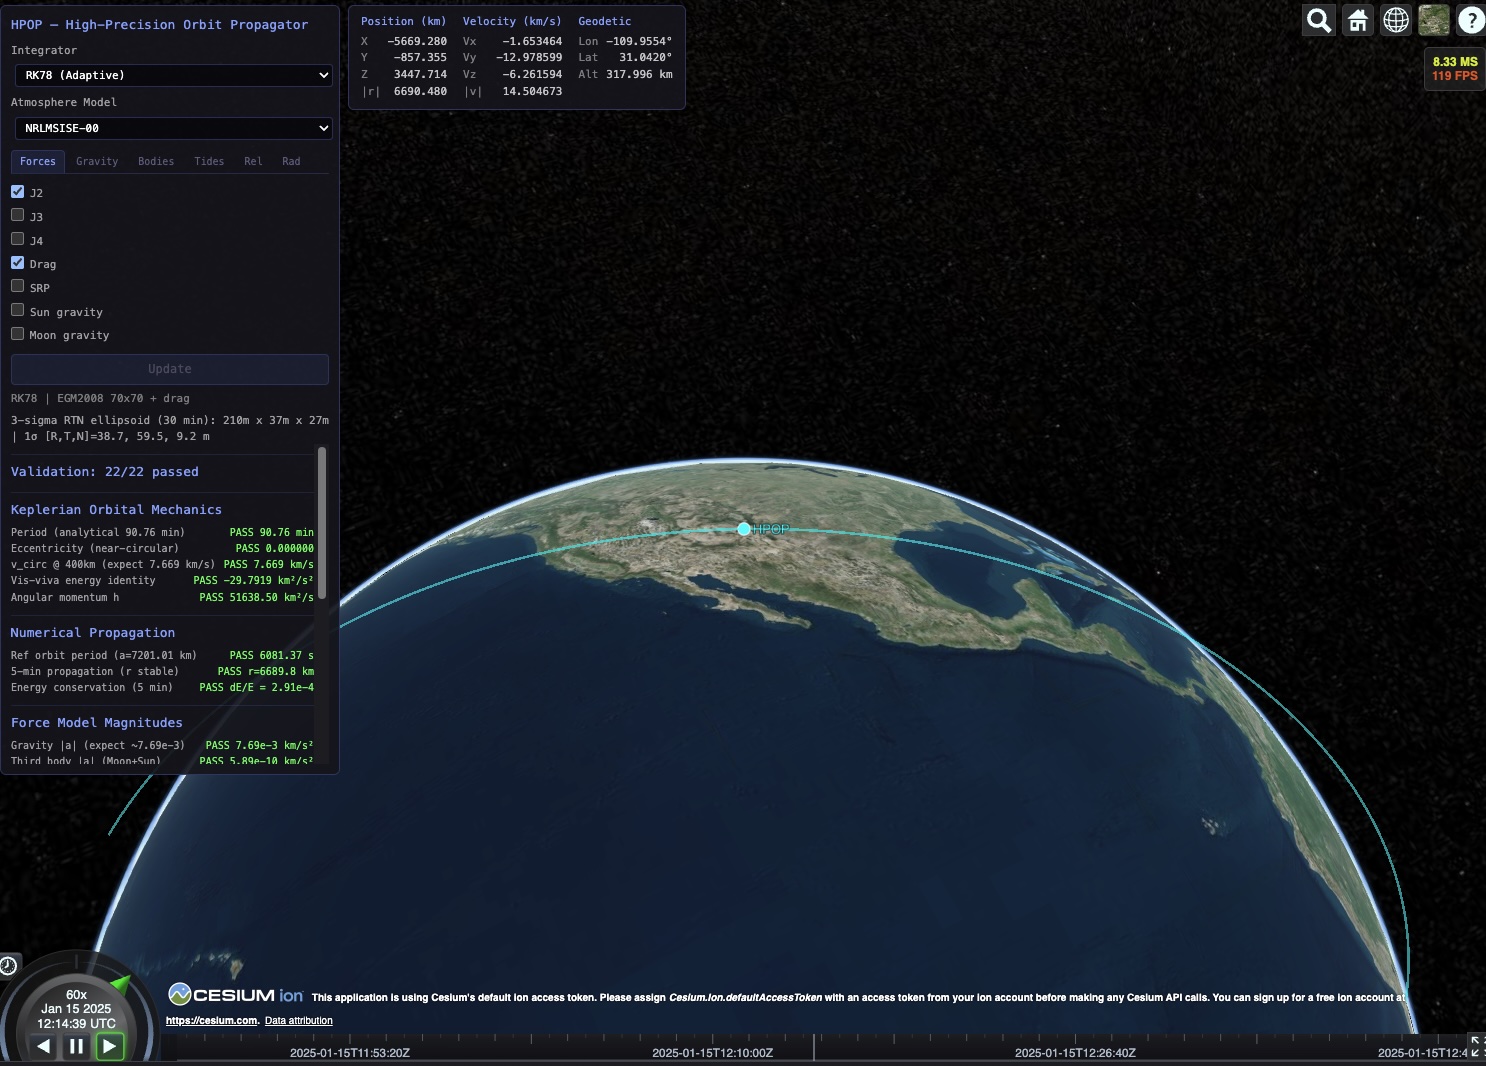This screenshot has height=1066, width=1486.
Task: Click the HPOP label on the globe
Action: coord(771,529)
